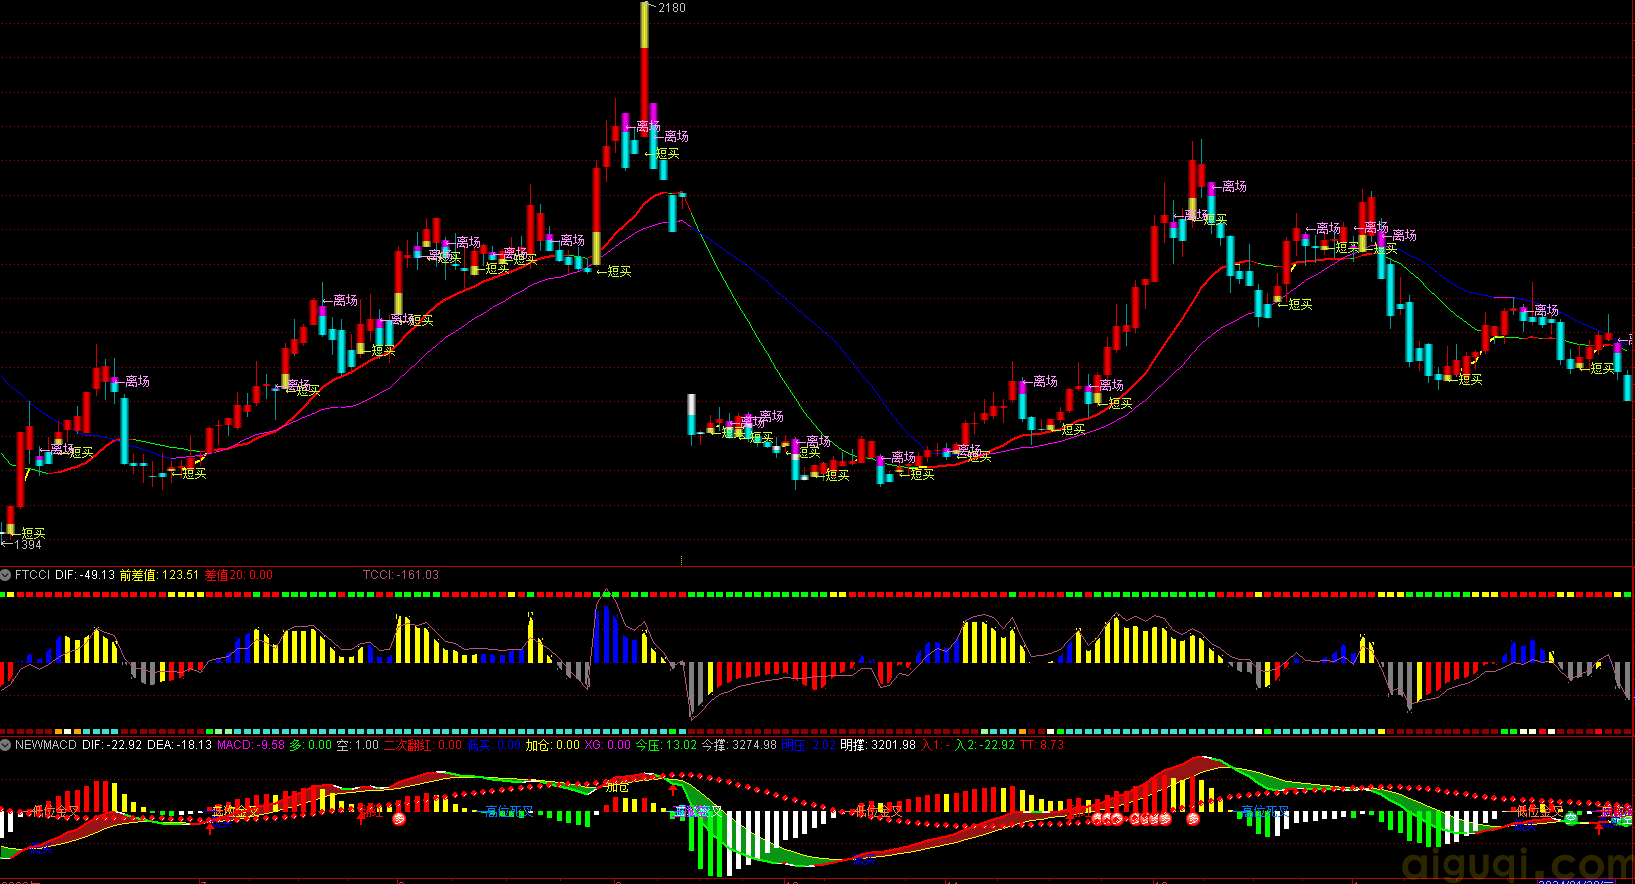Click the NEWMACD indicator name label
Viewport: 1635px width, 884px height.
click(x=46, y=745)
